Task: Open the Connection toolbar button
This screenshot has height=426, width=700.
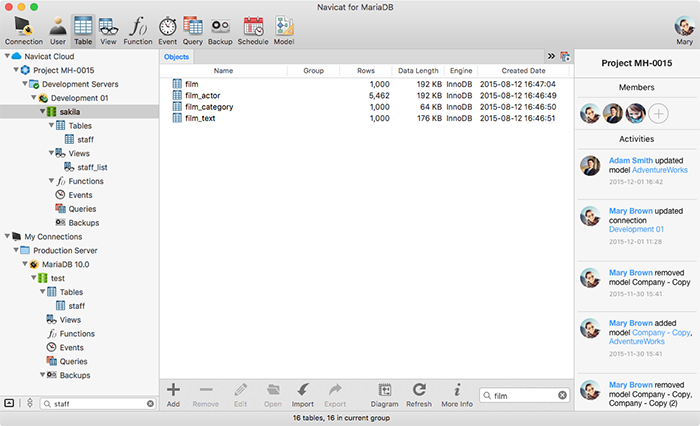Action: (x=24, y=30)
